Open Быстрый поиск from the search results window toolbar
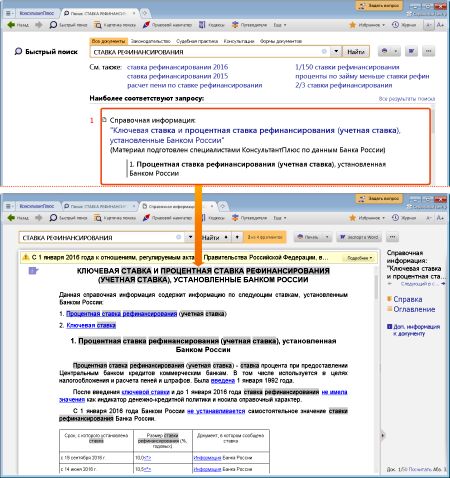 (x=68, y=25)
